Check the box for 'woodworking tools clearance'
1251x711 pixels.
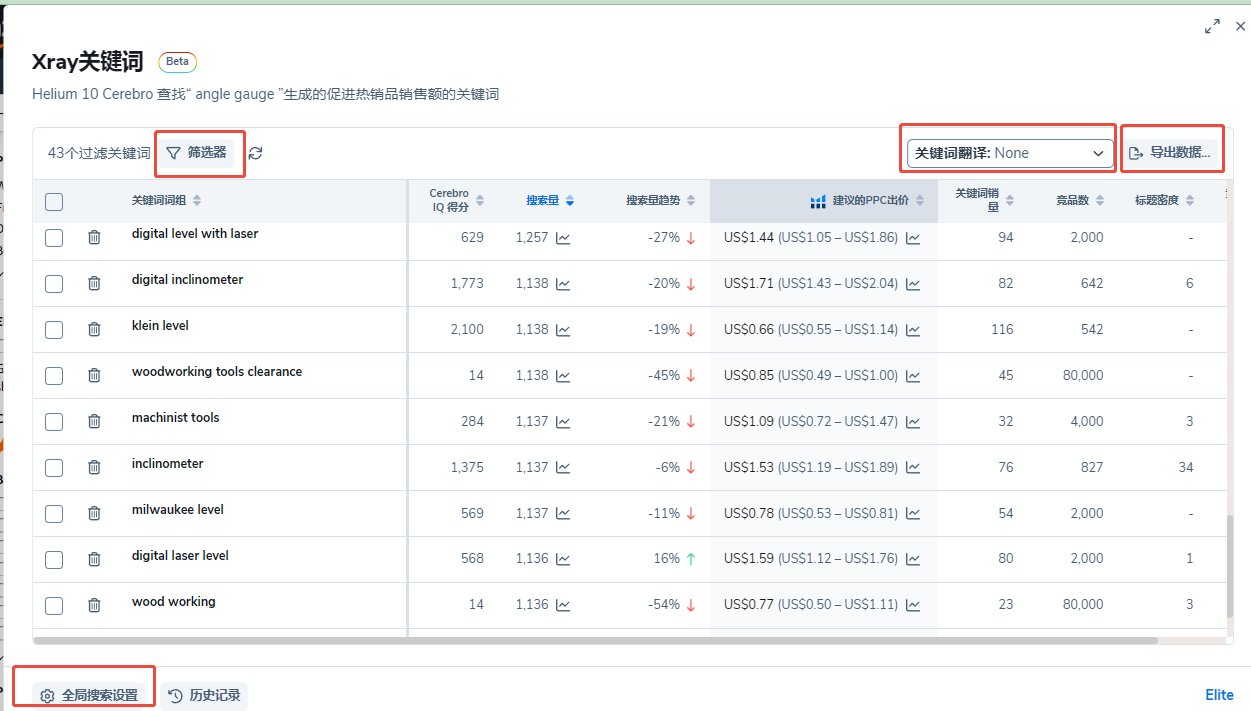(54, 375)
